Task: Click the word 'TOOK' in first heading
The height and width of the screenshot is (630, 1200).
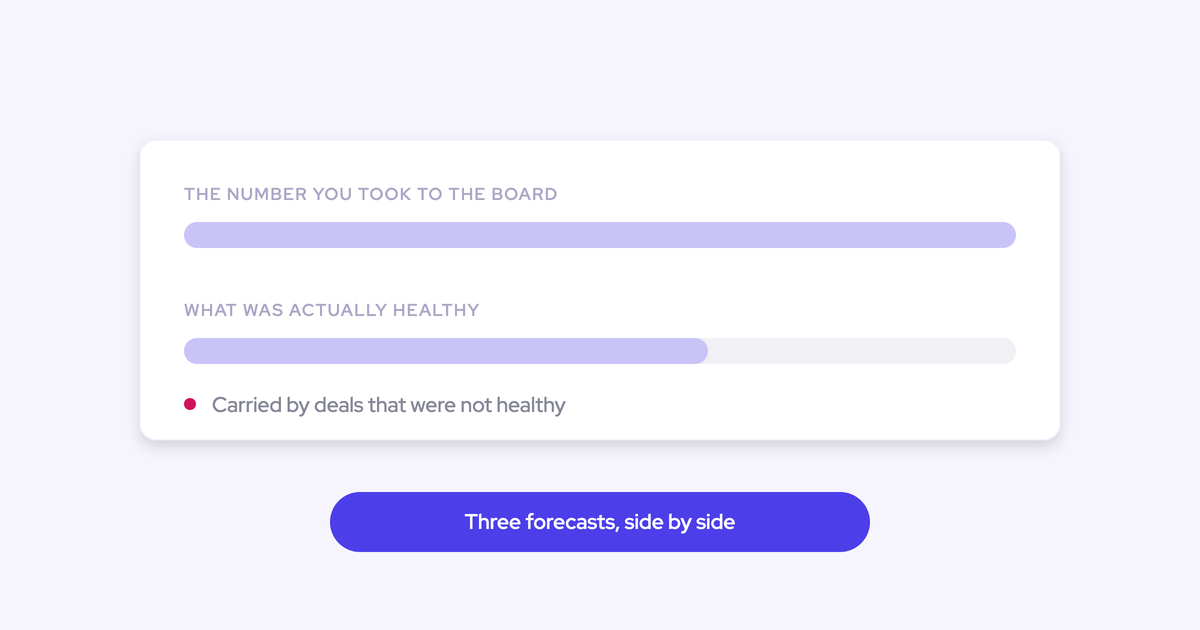Action: pos(385,194)
